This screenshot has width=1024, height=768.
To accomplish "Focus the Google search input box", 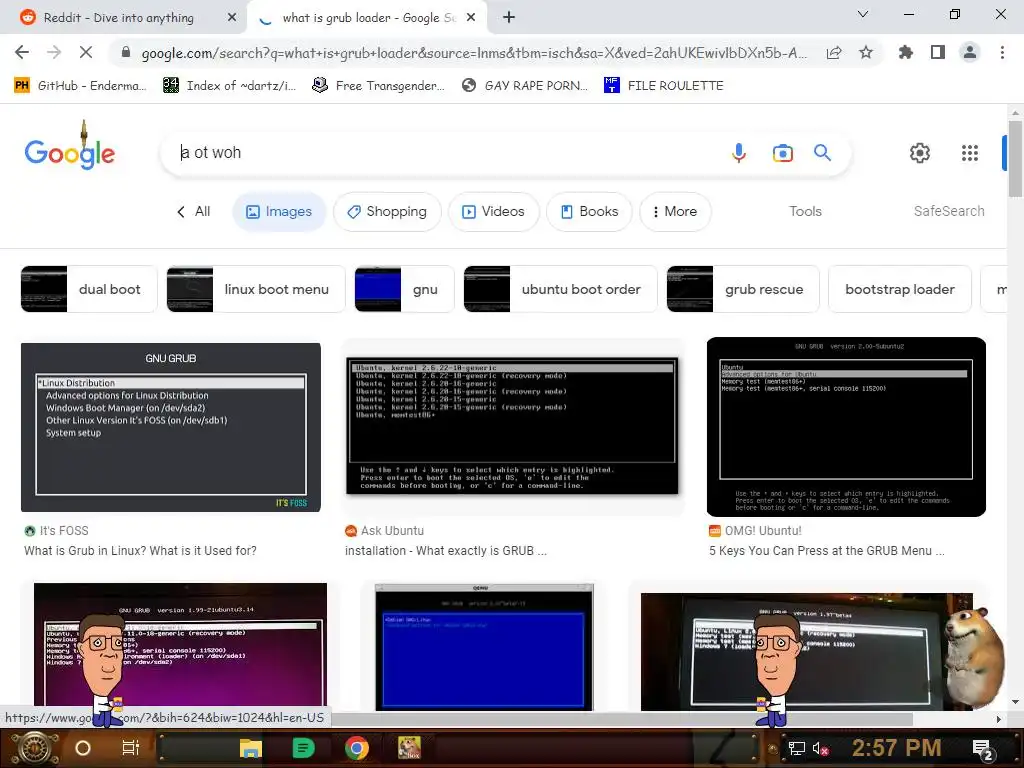I will coord(444,153).
